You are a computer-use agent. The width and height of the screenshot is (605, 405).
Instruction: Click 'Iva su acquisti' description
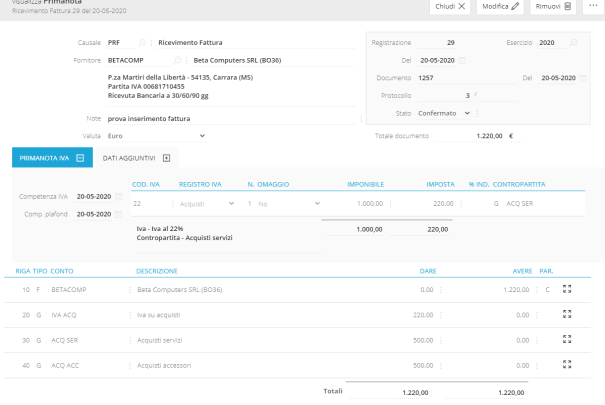(159, 315)
